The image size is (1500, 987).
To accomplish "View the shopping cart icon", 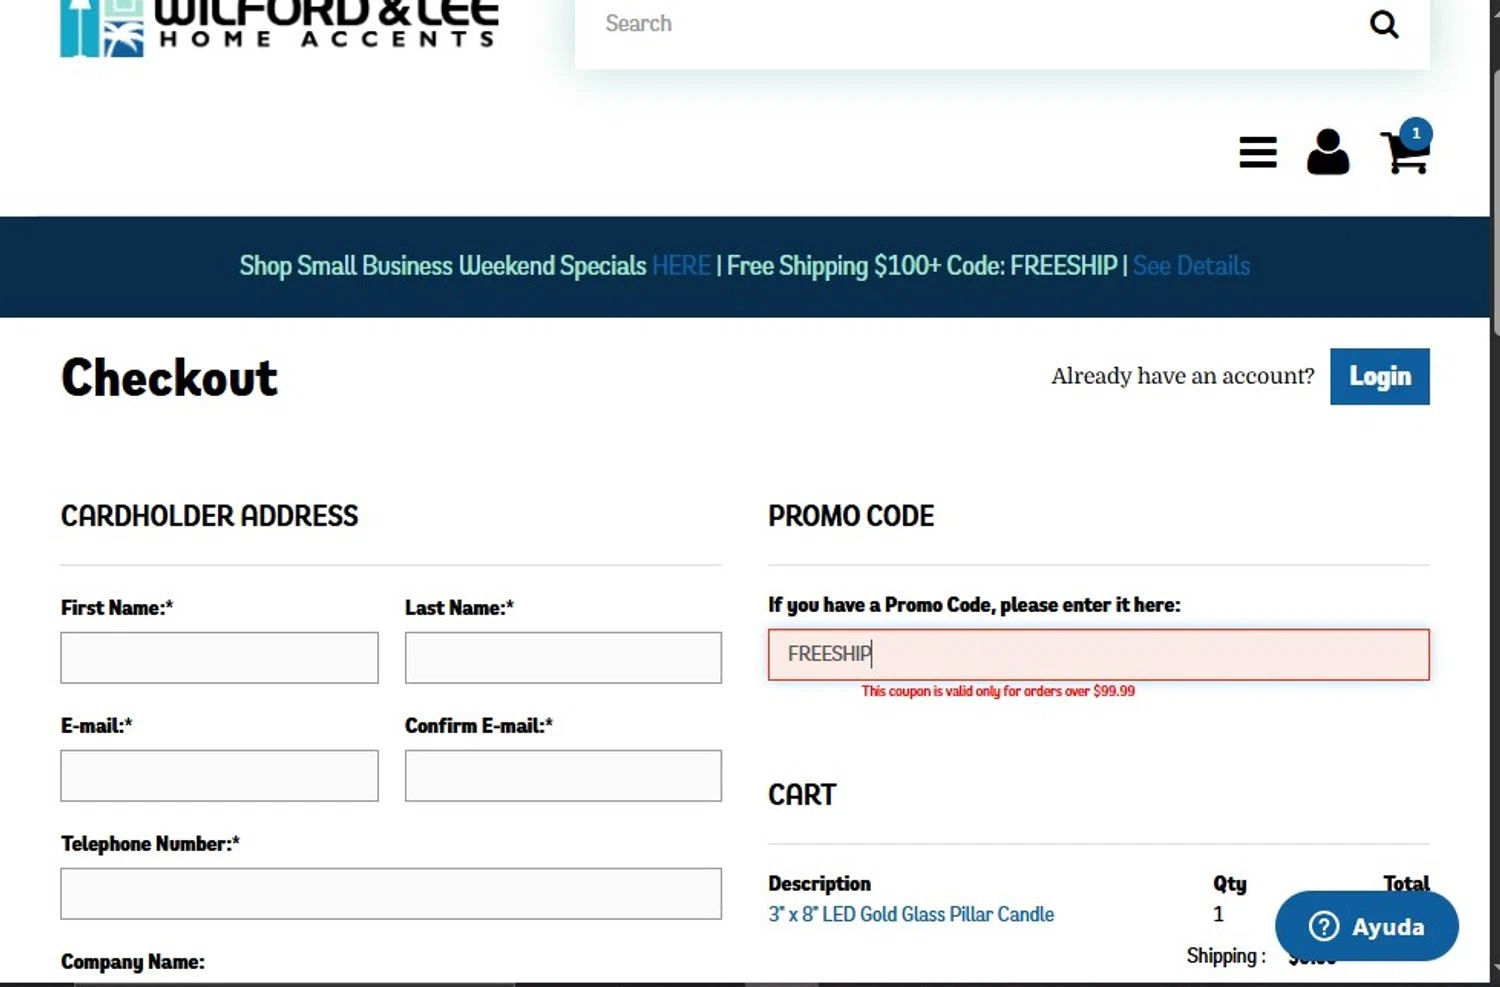I will pyautogui.click(x=1403, y=154).
